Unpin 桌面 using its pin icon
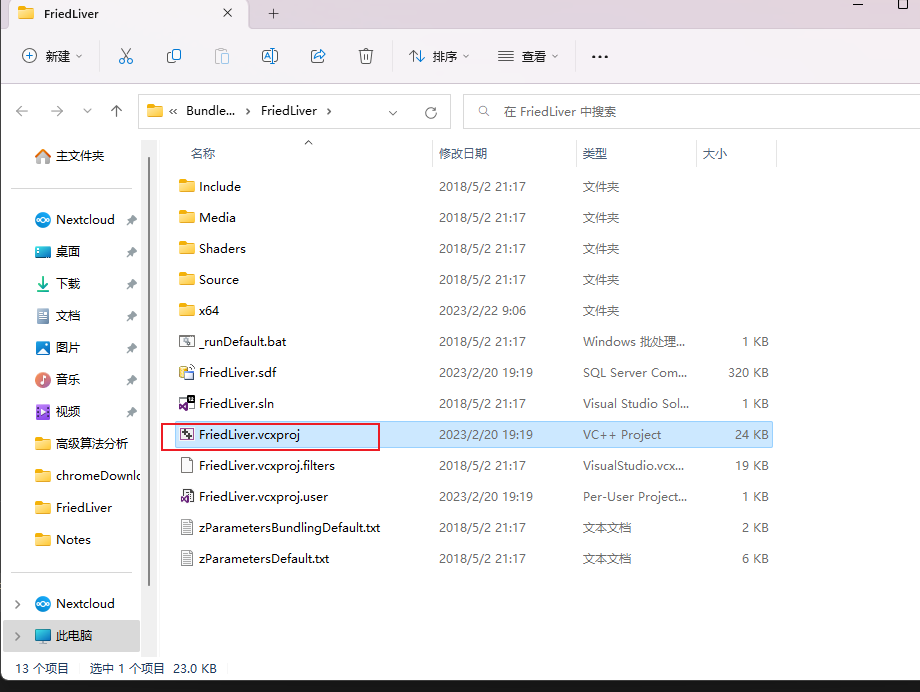The width and height of the screenshot is (920, 692). pyautogui.click(x=131, y=252)
